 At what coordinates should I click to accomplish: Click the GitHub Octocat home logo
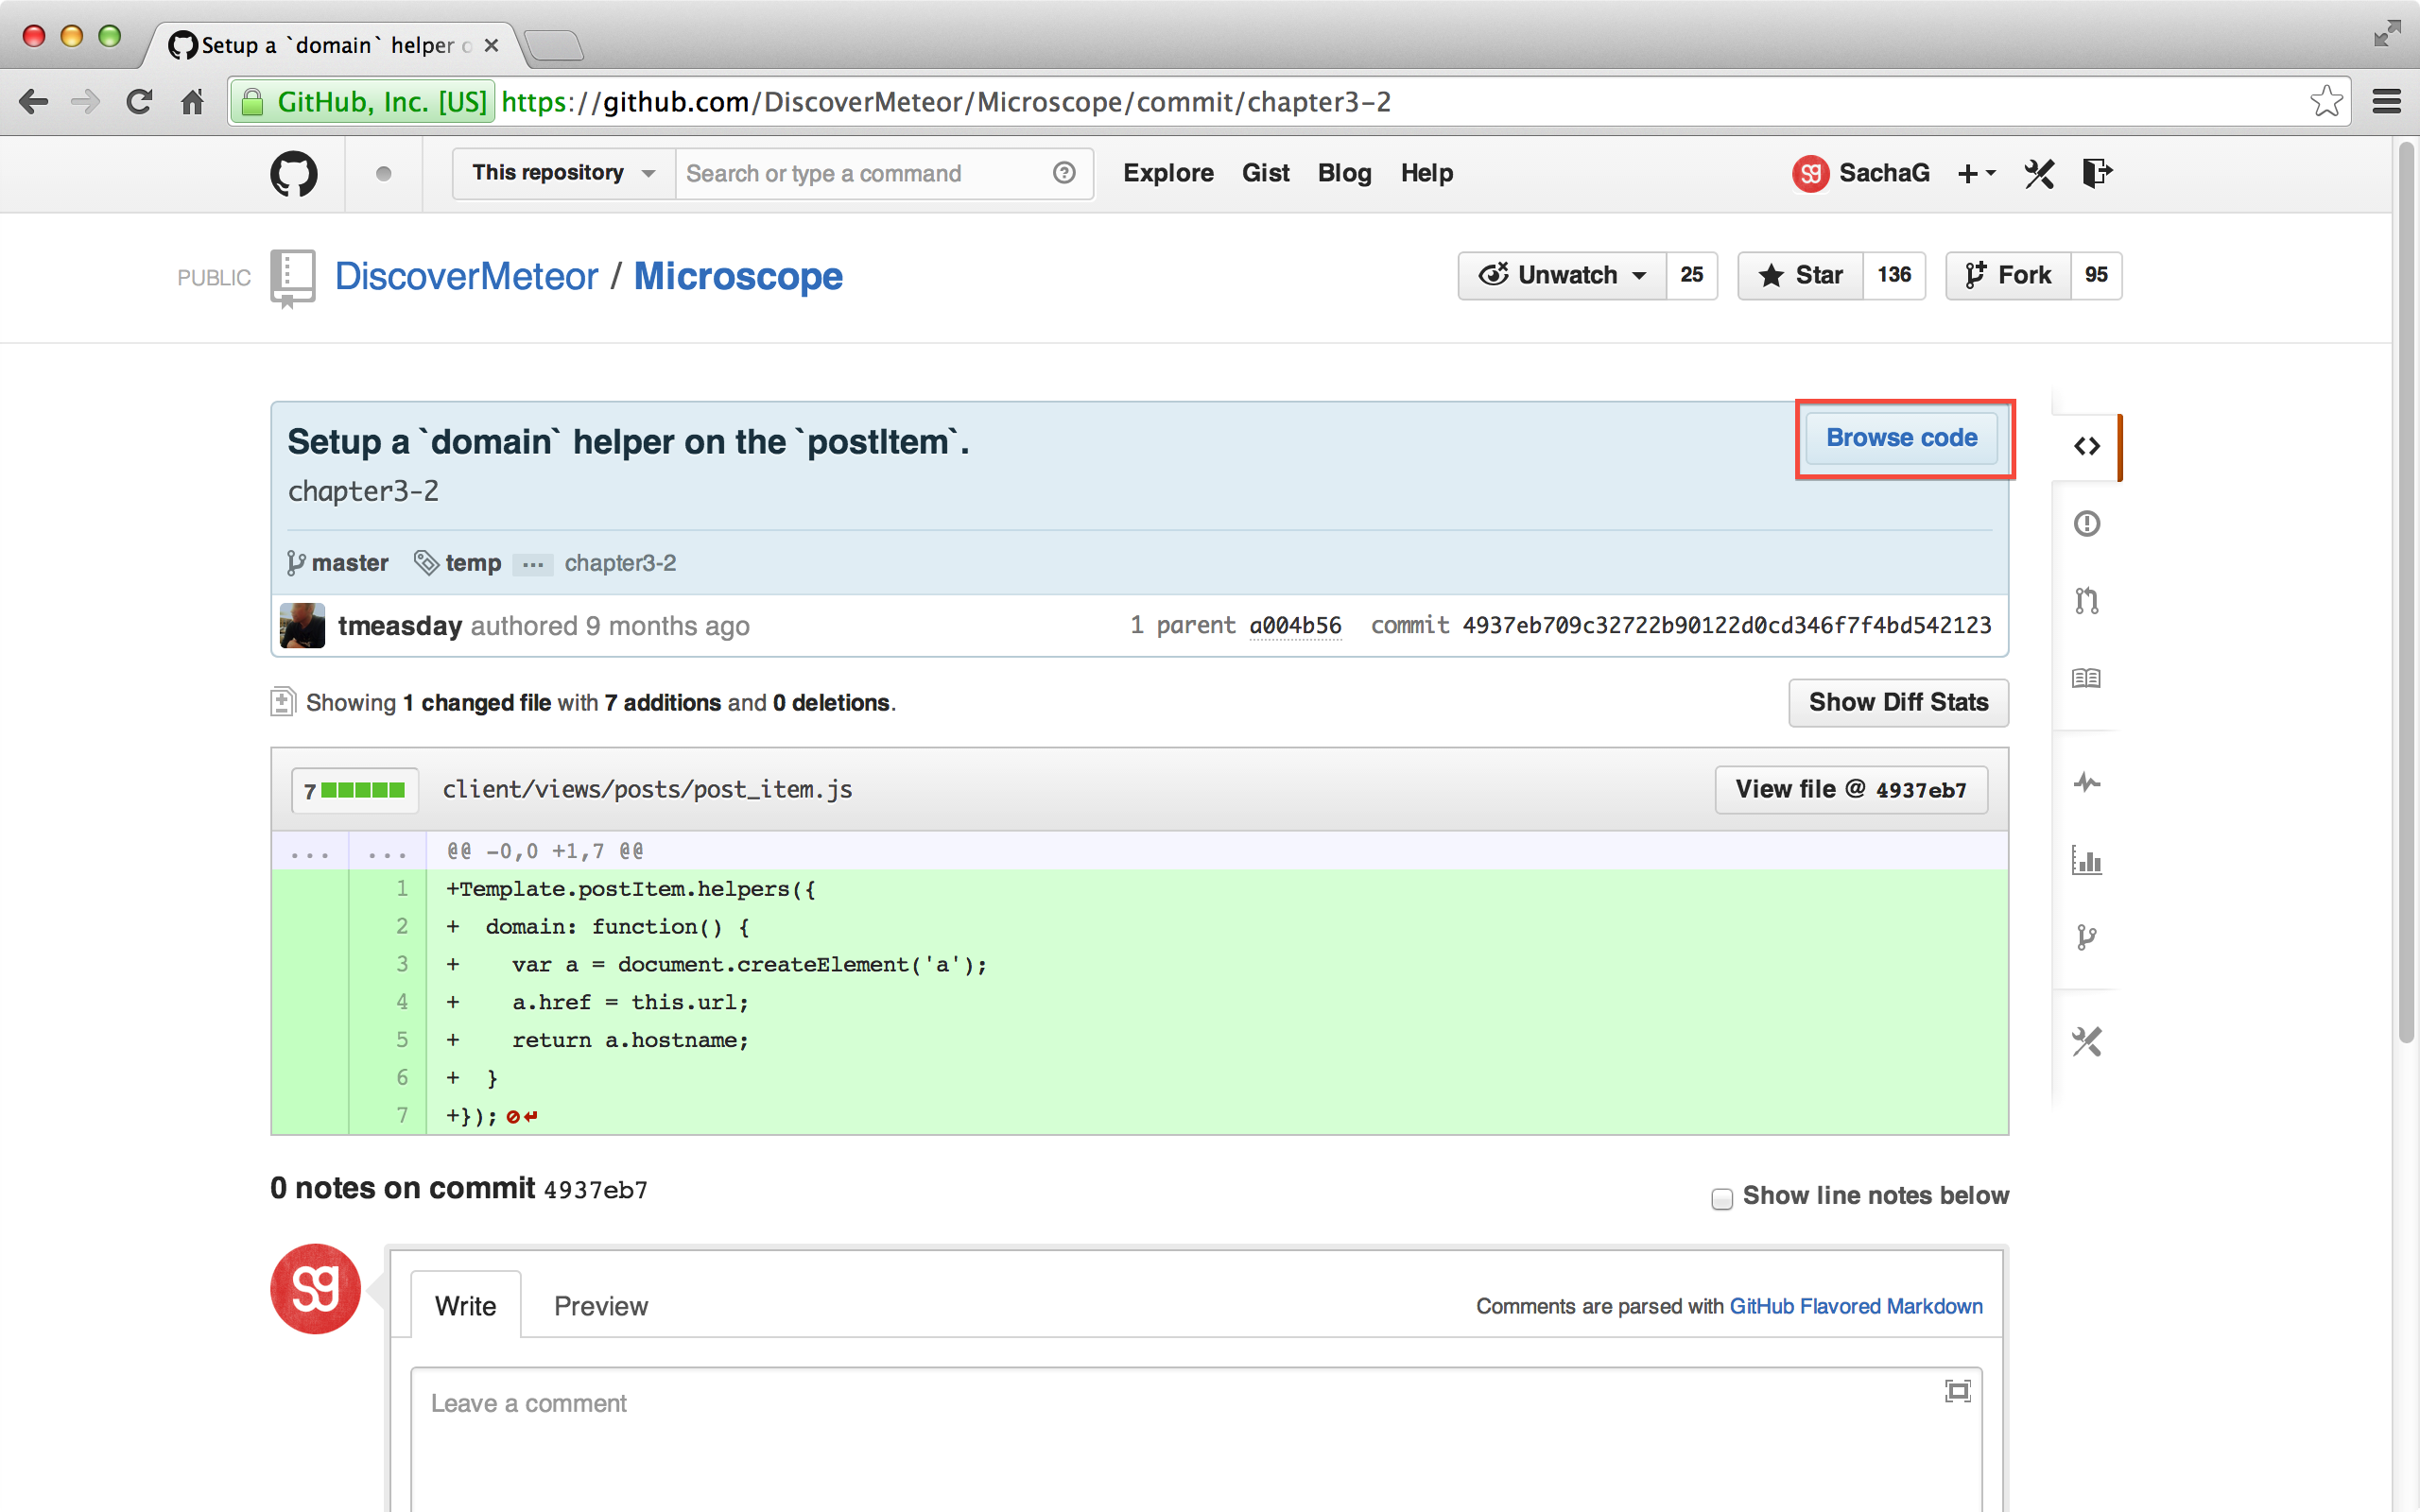point(293,173)
